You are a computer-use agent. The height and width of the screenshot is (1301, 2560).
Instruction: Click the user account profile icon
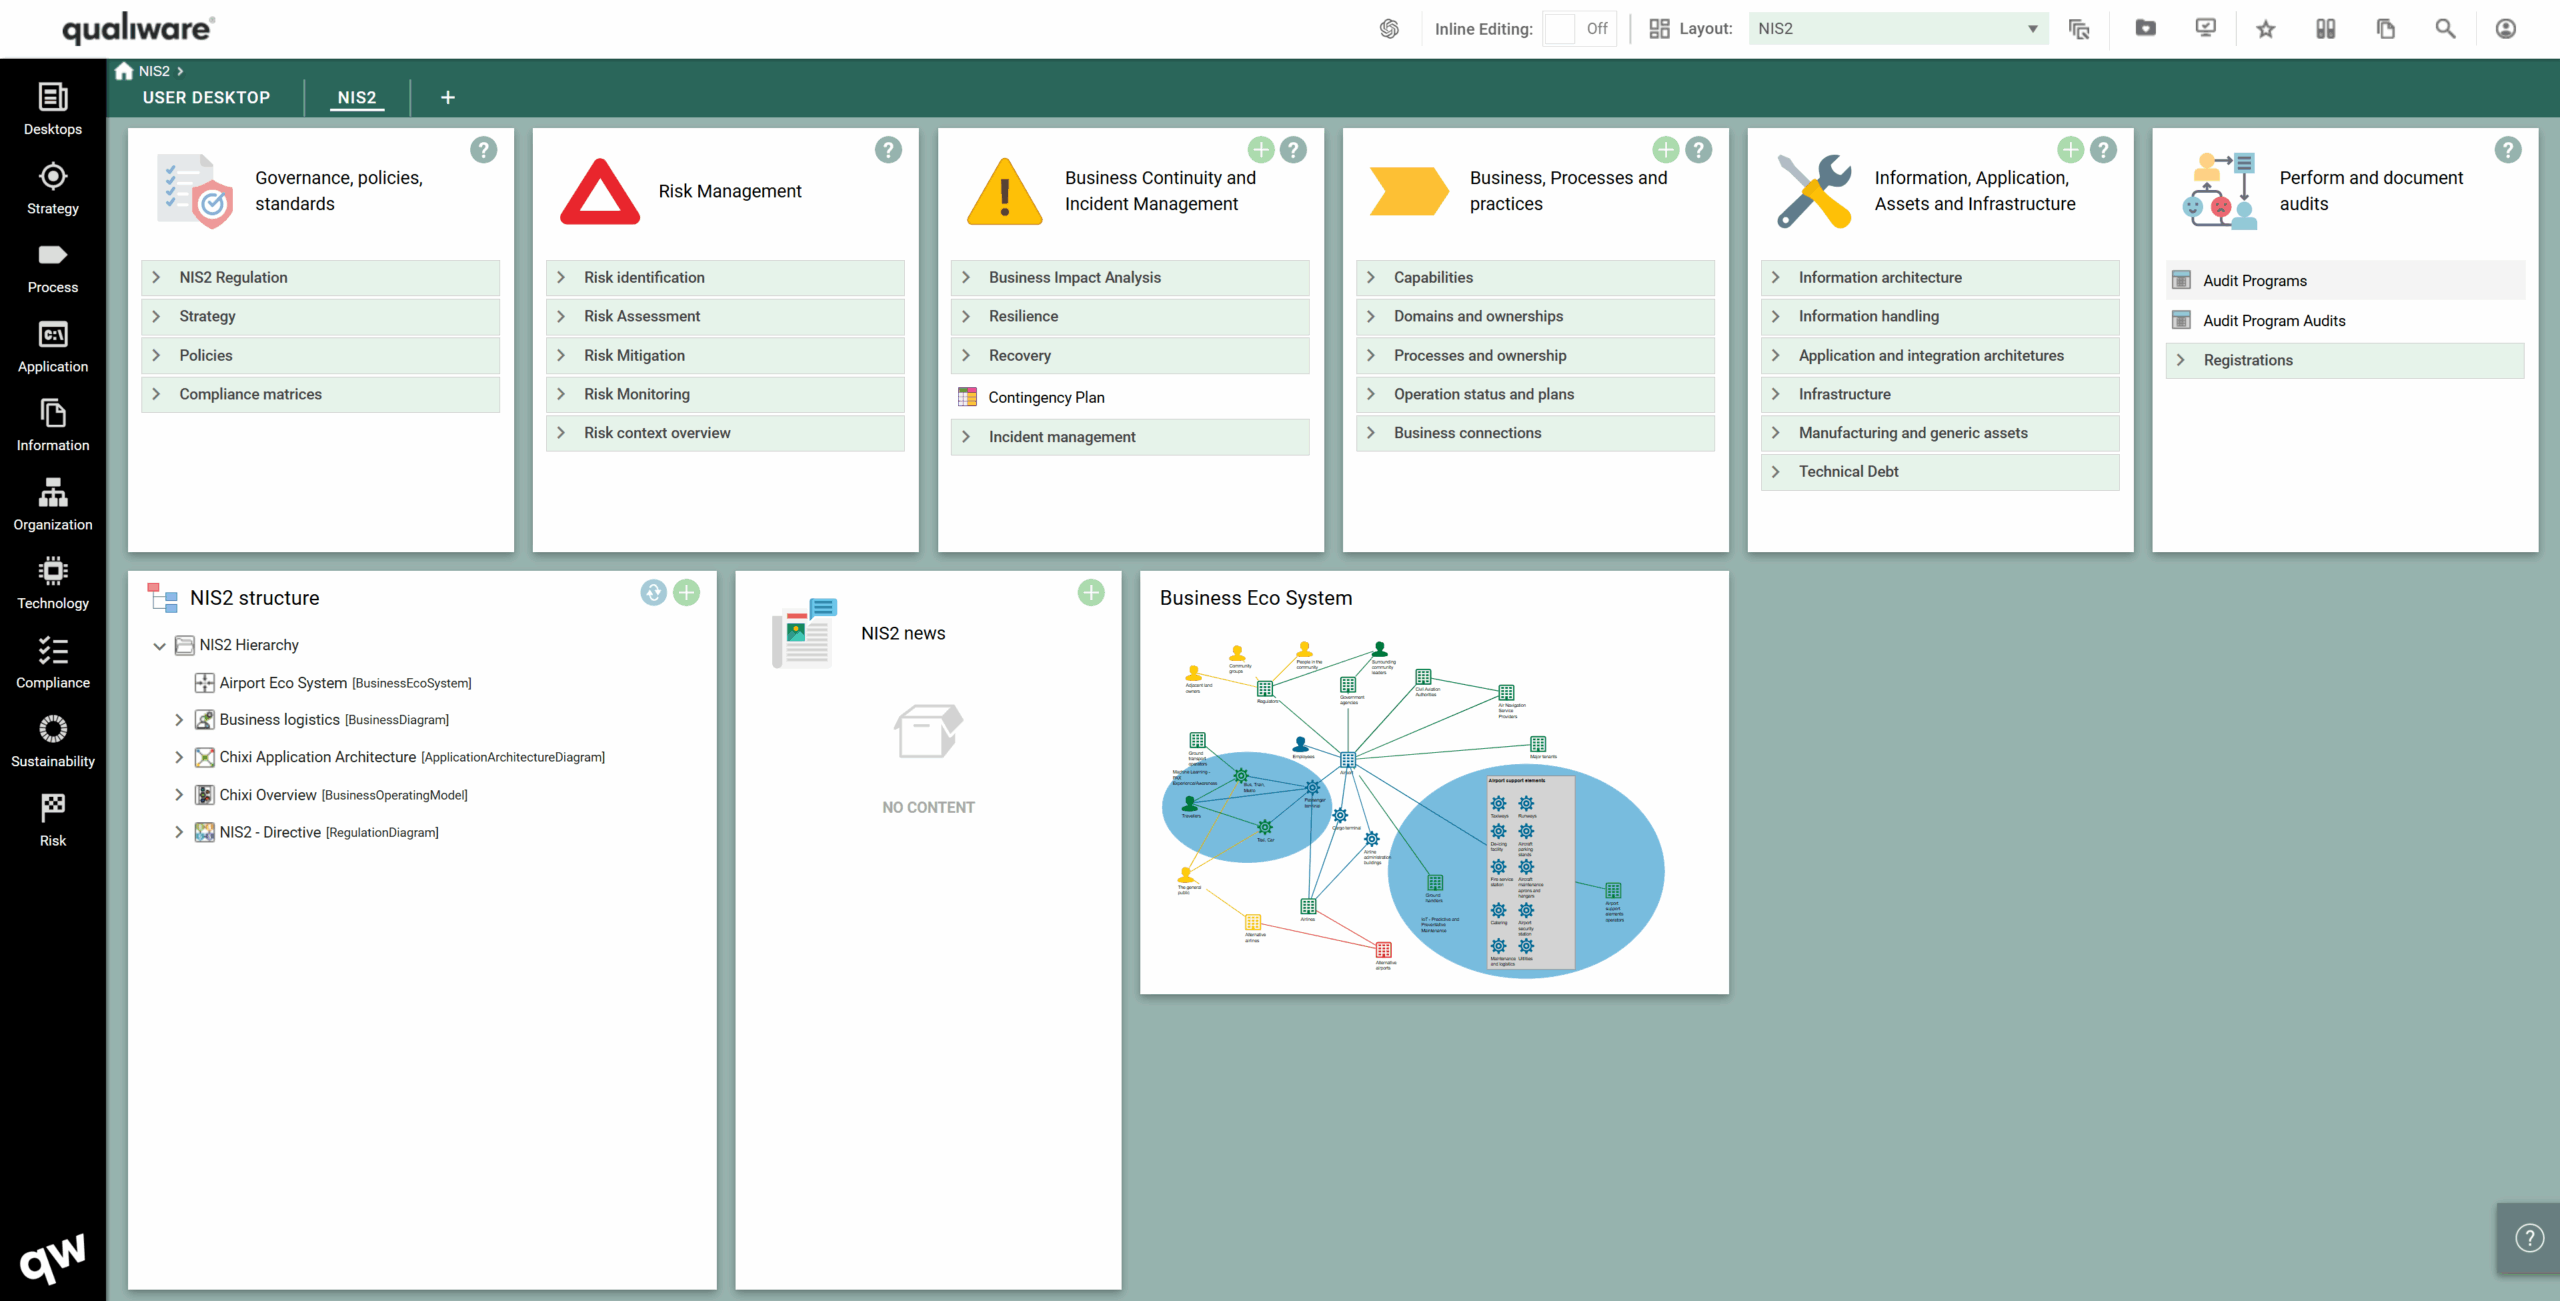coord(2505,29)
